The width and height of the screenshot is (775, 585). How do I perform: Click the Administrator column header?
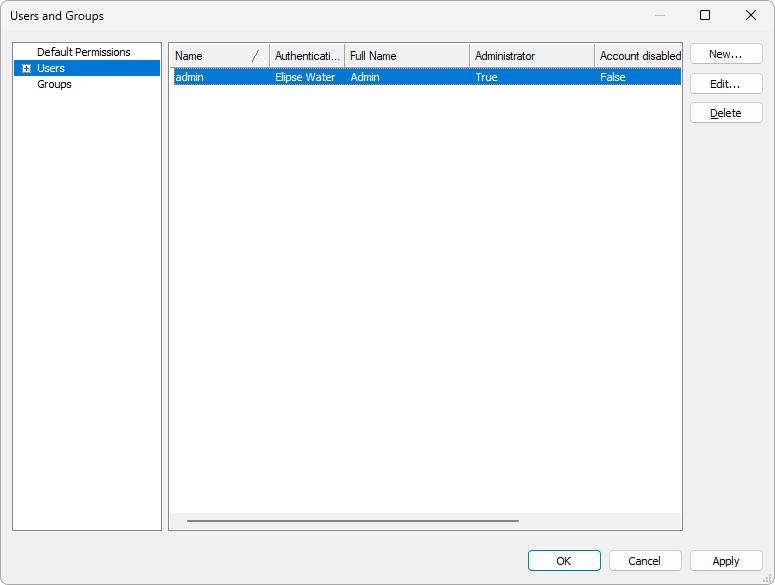point(531,56)
